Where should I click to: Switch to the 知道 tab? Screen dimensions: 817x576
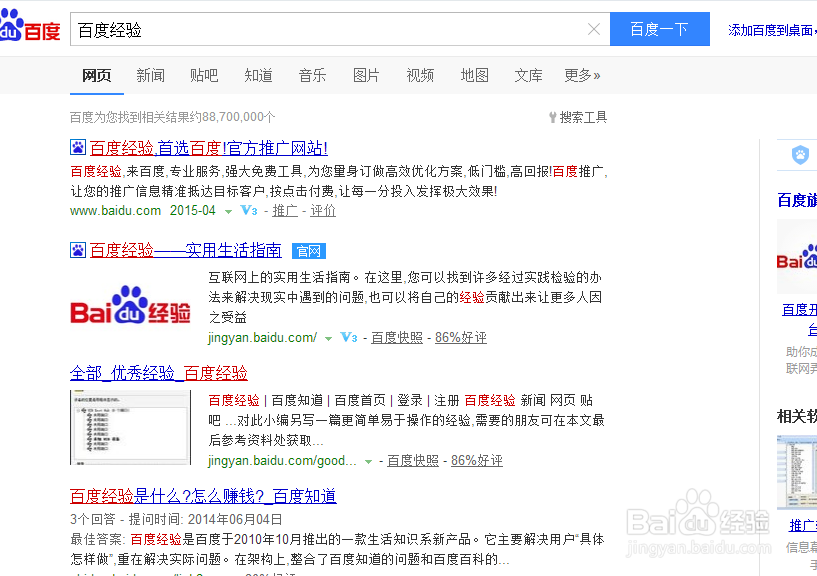click(258, 76)
